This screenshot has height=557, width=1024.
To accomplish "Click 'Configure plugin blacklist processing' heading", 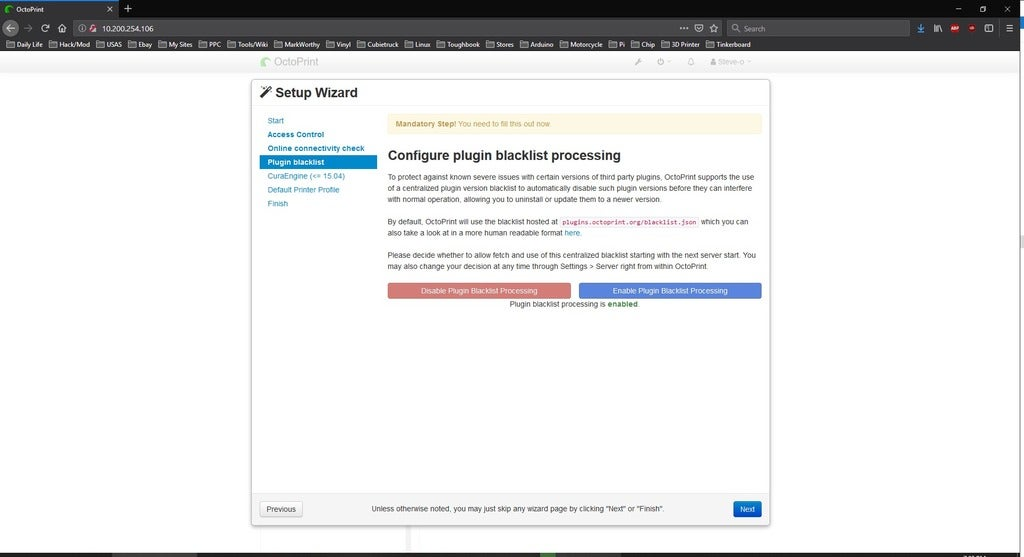I will [504, 155].
